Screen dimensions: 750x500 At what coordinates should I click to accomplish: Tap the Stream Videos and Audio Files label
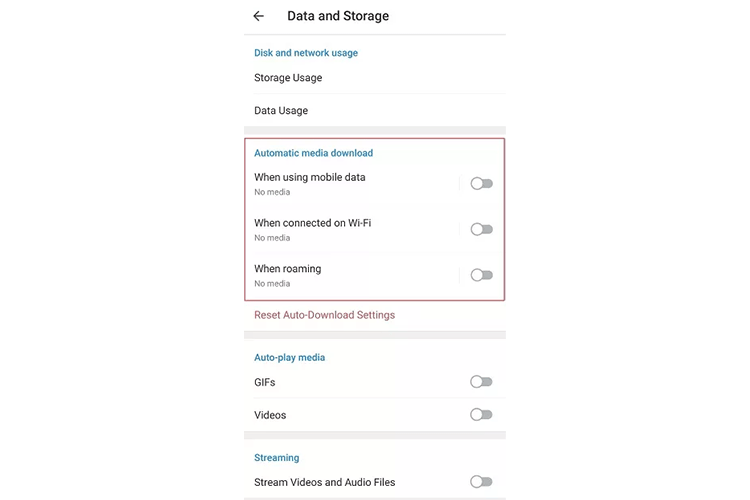(x=324, y=482)
